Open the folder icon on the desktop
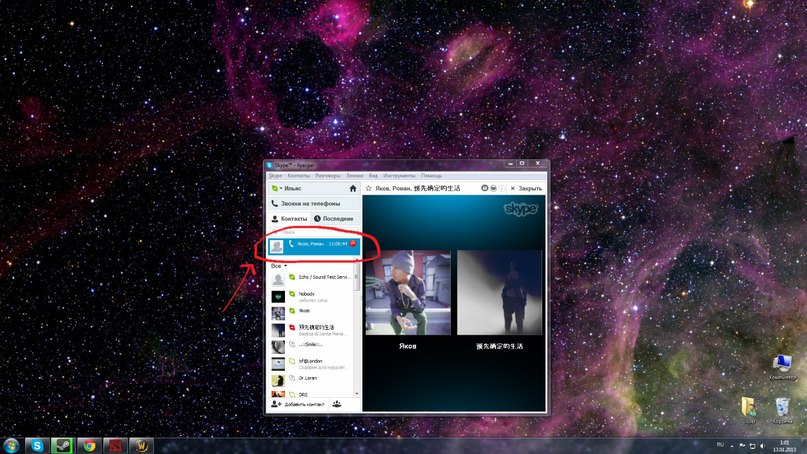This screenshot has width=807, height=454. click(750, 410)
